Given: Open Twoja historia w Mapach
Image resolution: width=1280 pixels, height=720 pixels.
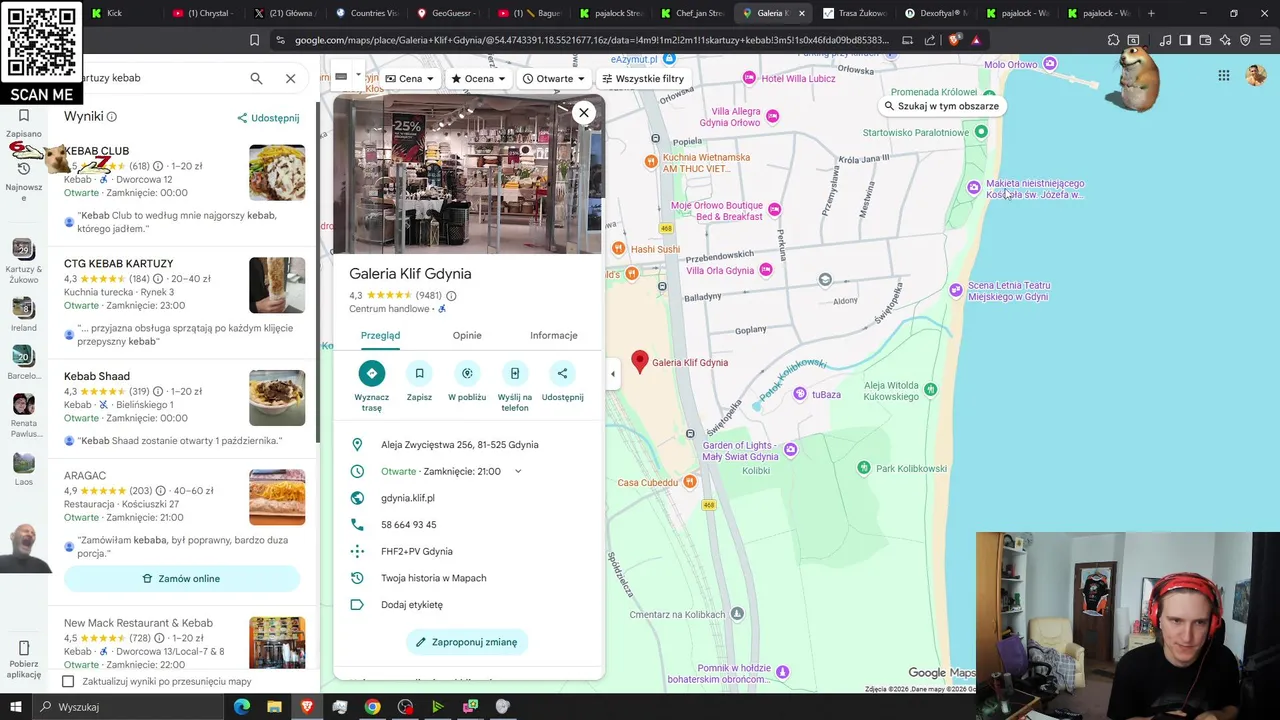Looking at the screenshot, I should [434, 578].
